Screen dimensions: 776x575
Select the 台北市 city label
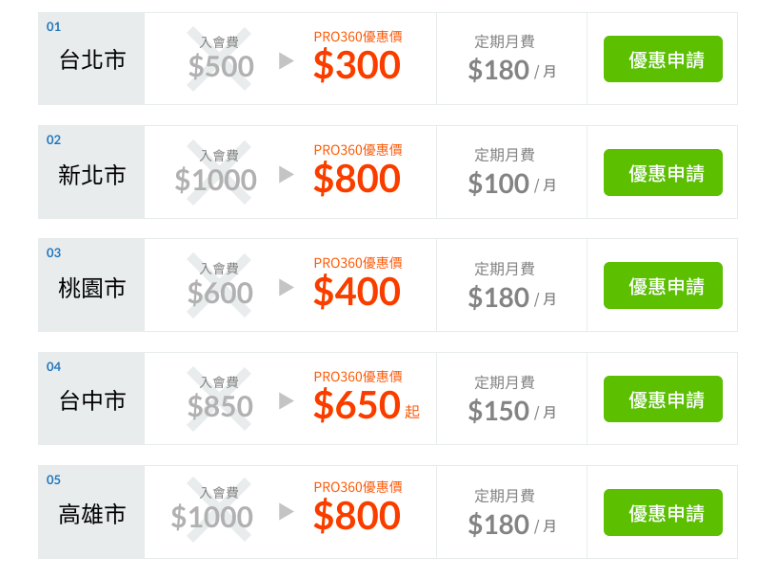tap(92, 60)
